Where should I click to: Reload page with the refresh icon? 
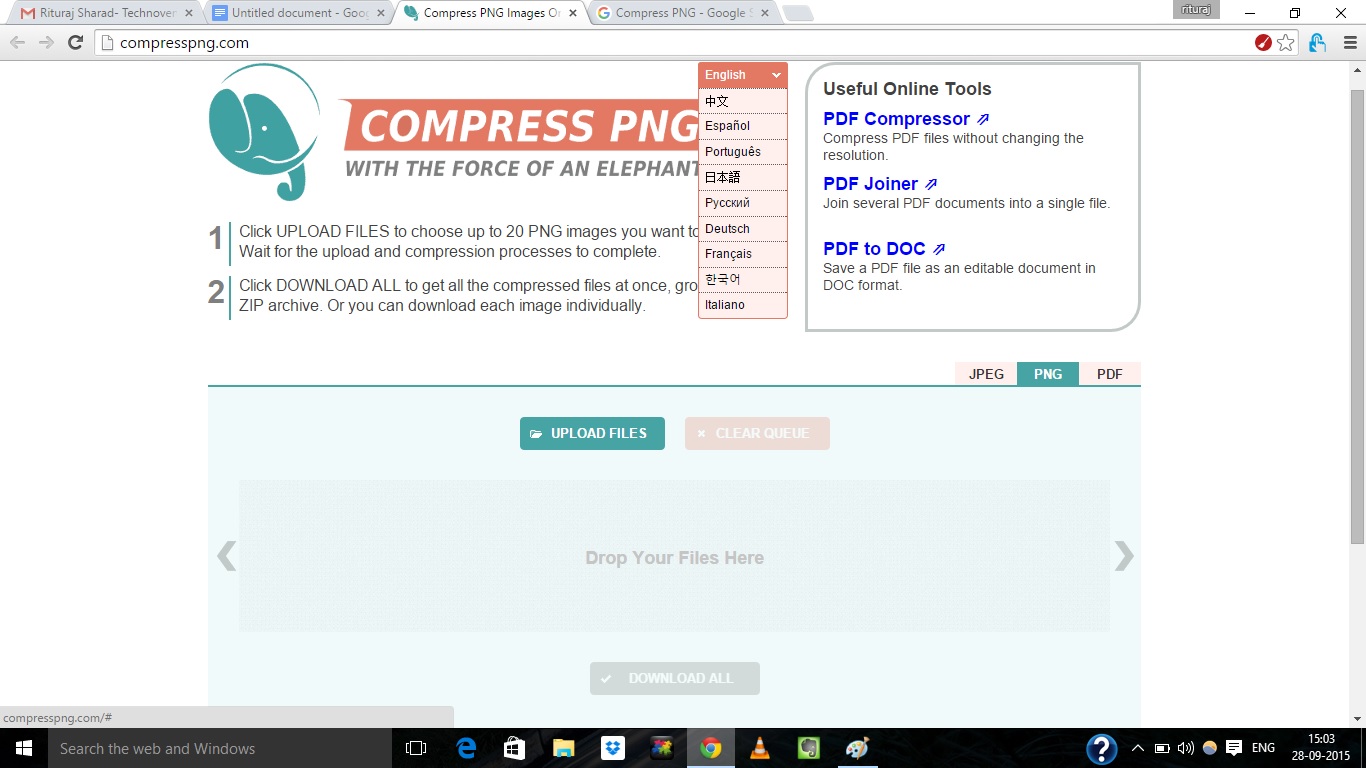[x=75, y=42]
